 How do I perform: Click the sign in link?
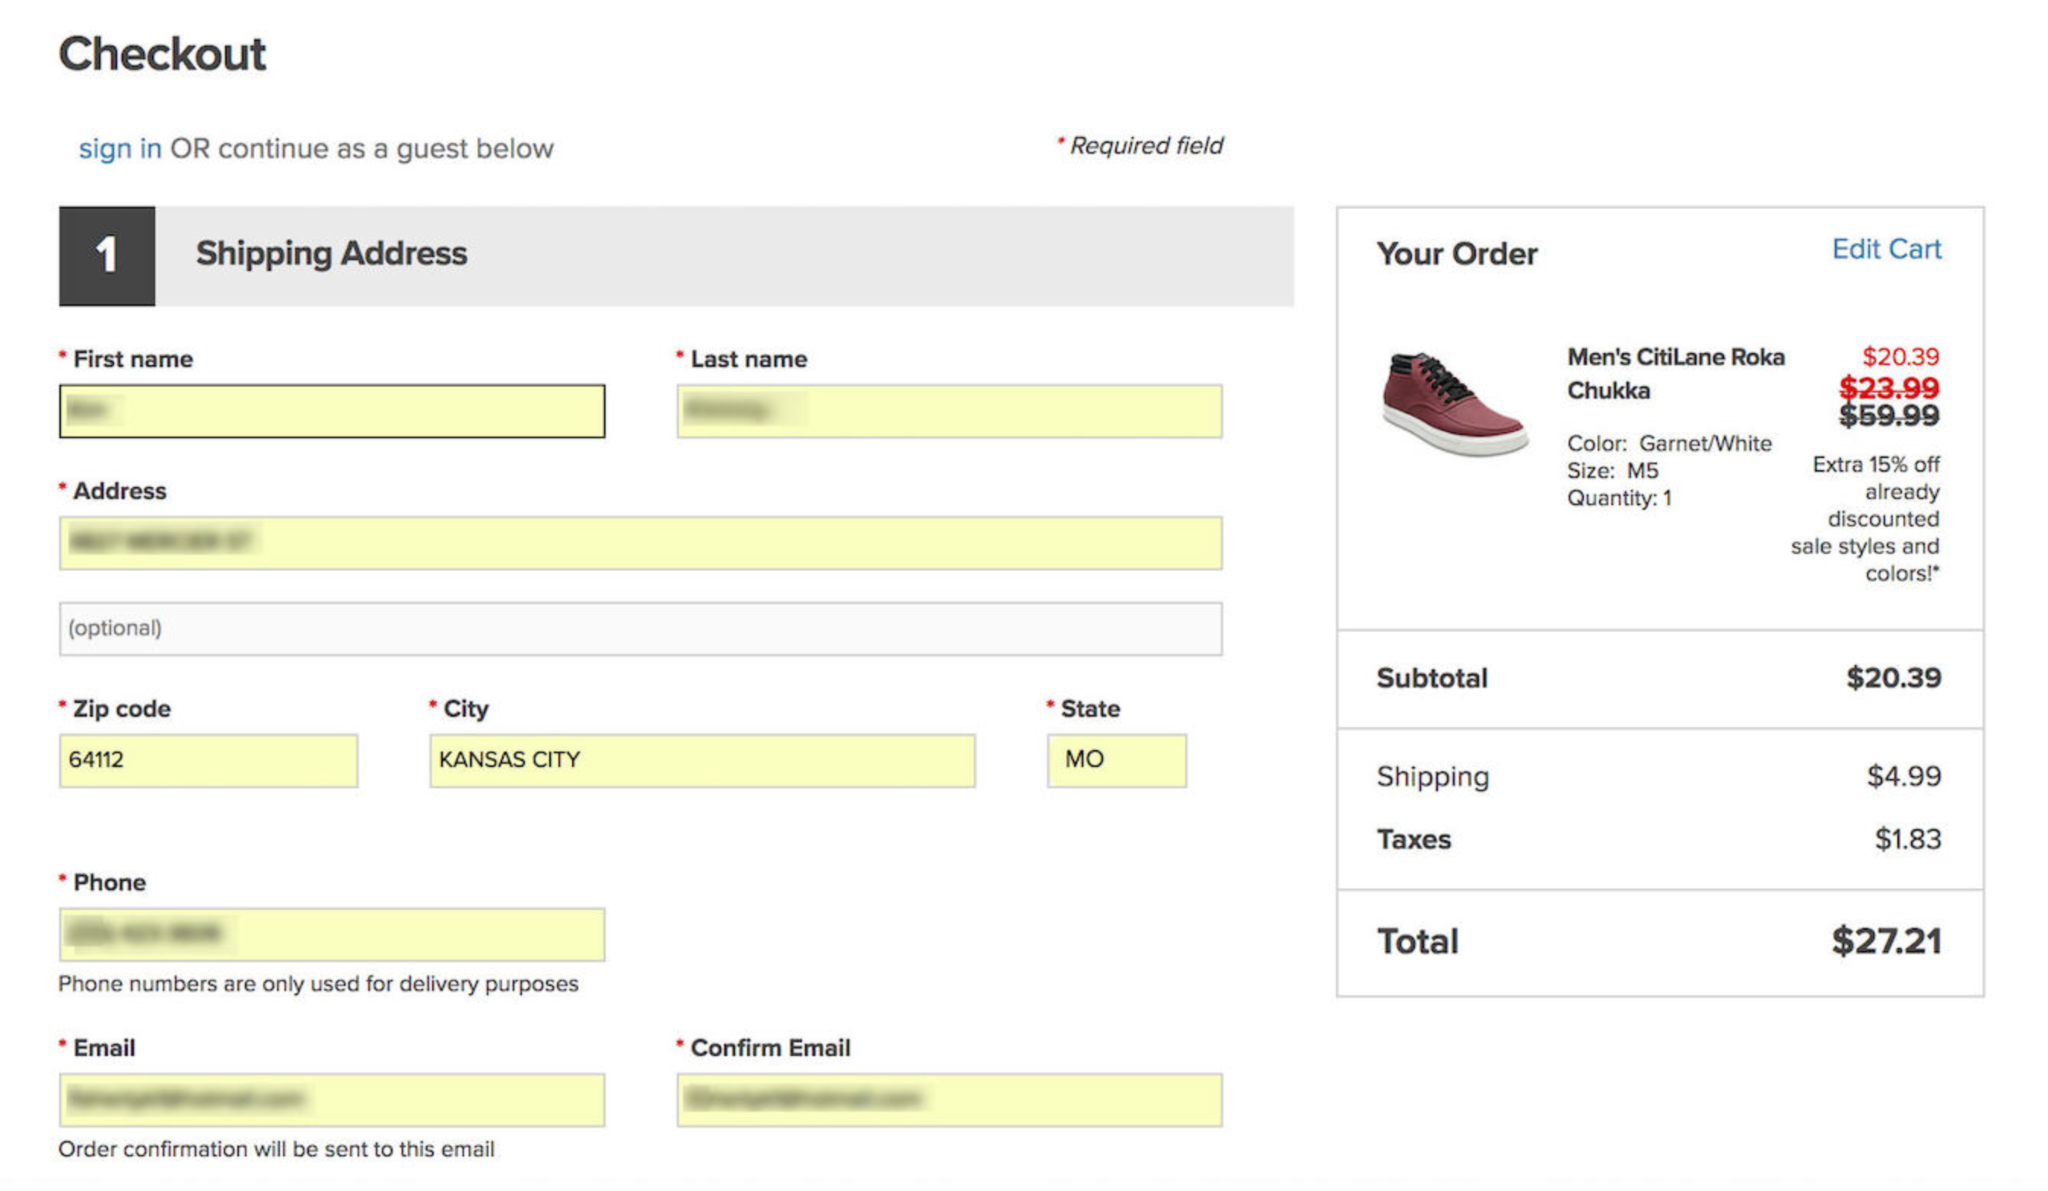pos(119,148)
